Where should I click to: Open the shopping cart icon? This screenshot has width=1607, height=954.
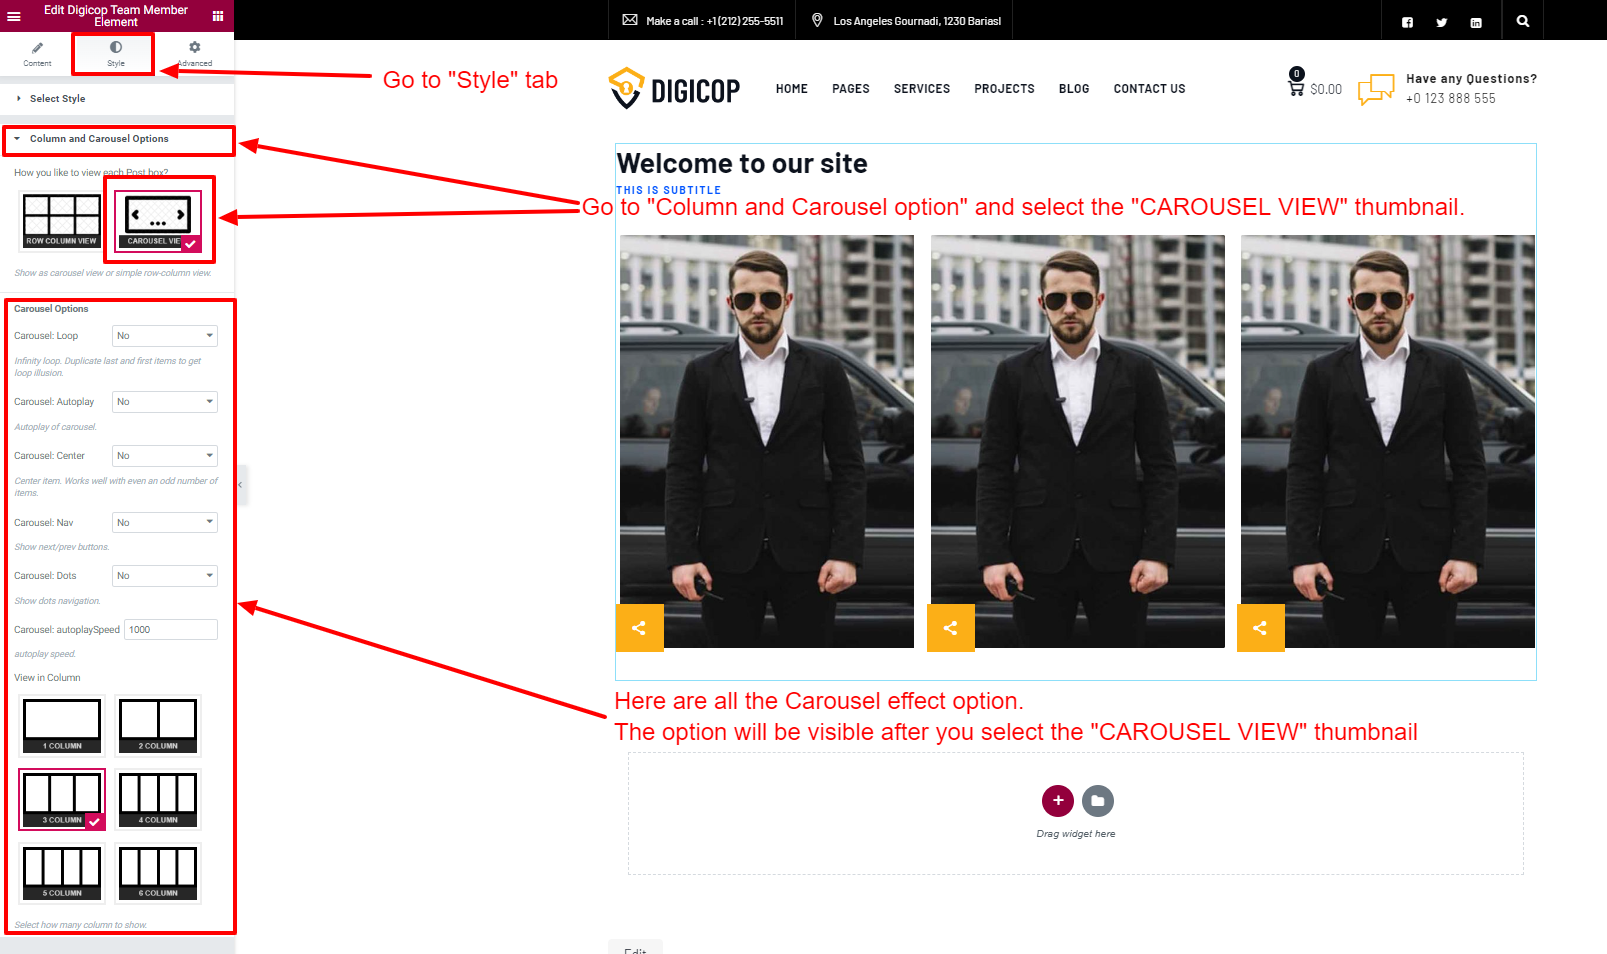(x=1296, y=88)
